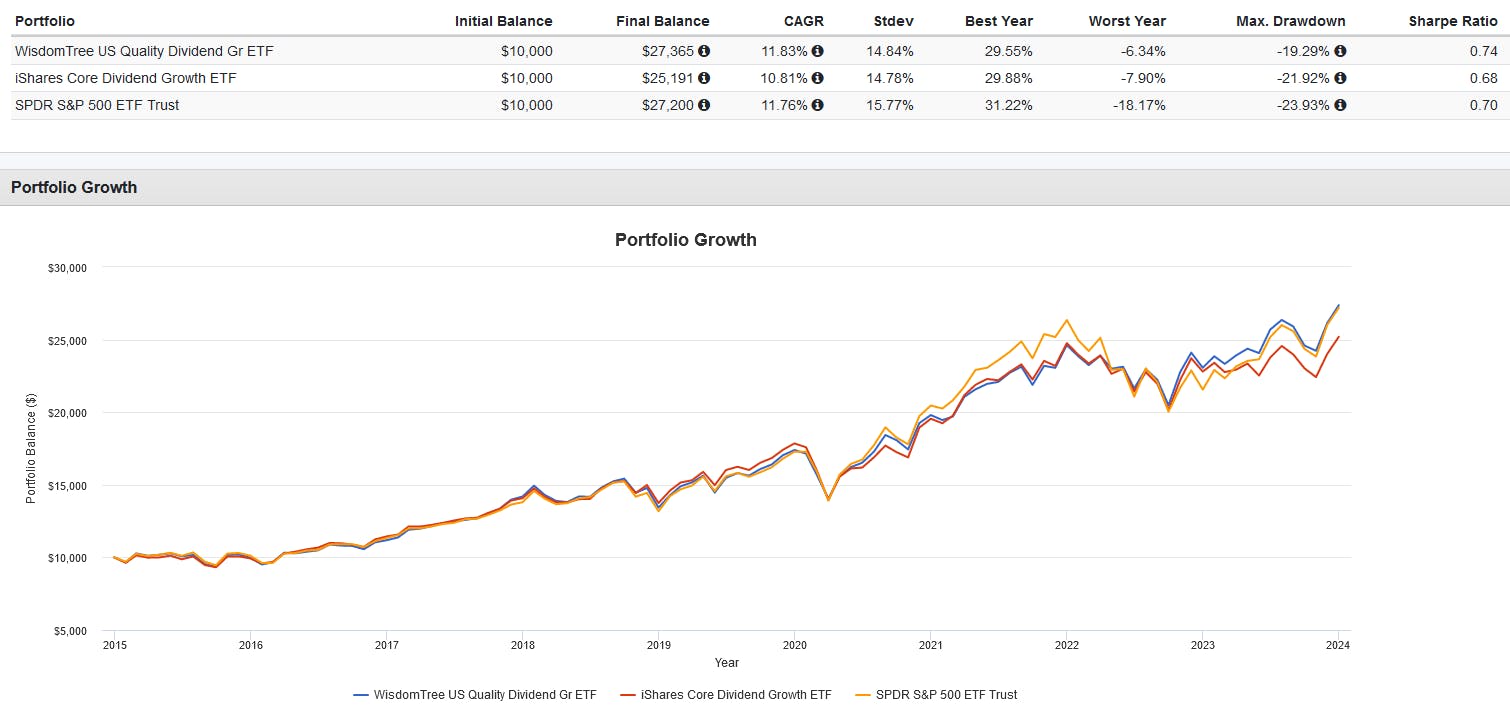The height and width of the screenshot is (707, 1510).
Task: Click the info icon beside WisdomTree's $27,365 final balance
Action: (706, 51)
